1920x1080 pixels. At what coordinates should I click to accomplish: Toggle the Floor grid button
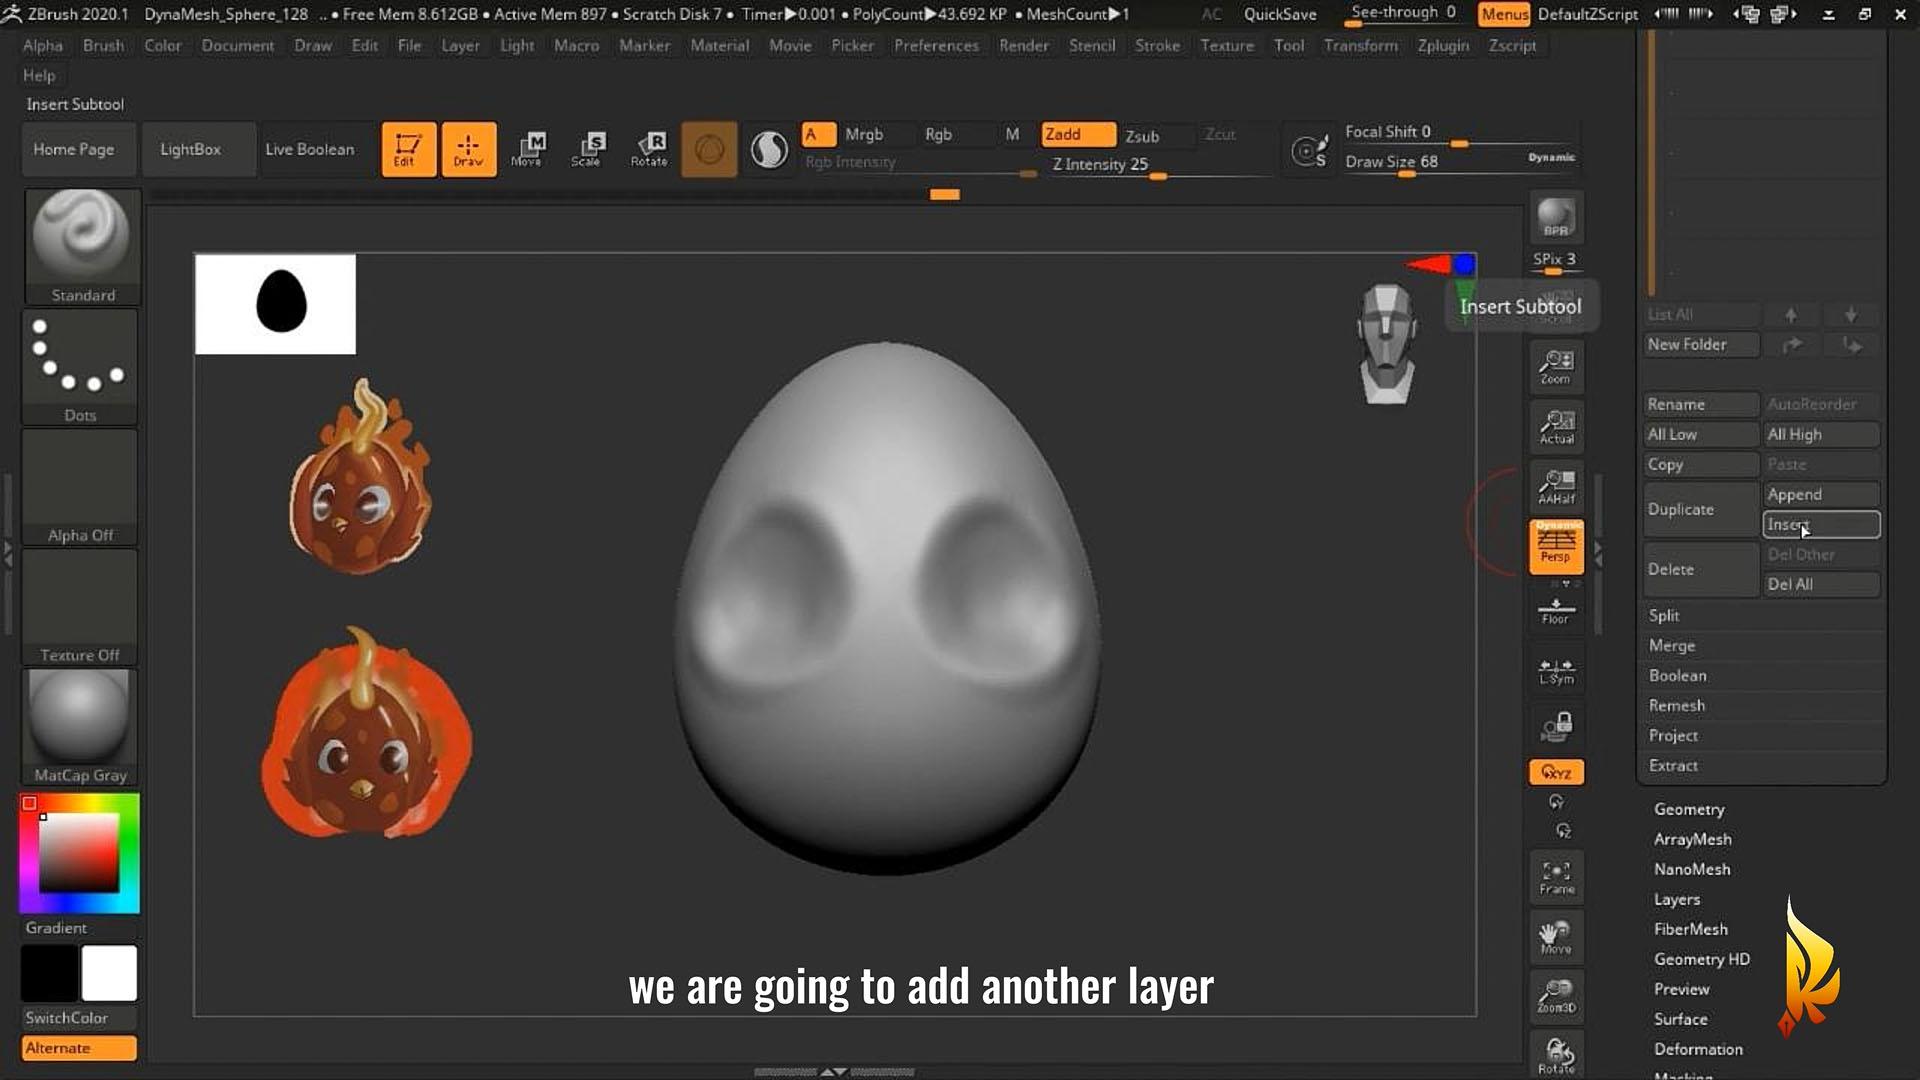click(x=1556, y=609)
